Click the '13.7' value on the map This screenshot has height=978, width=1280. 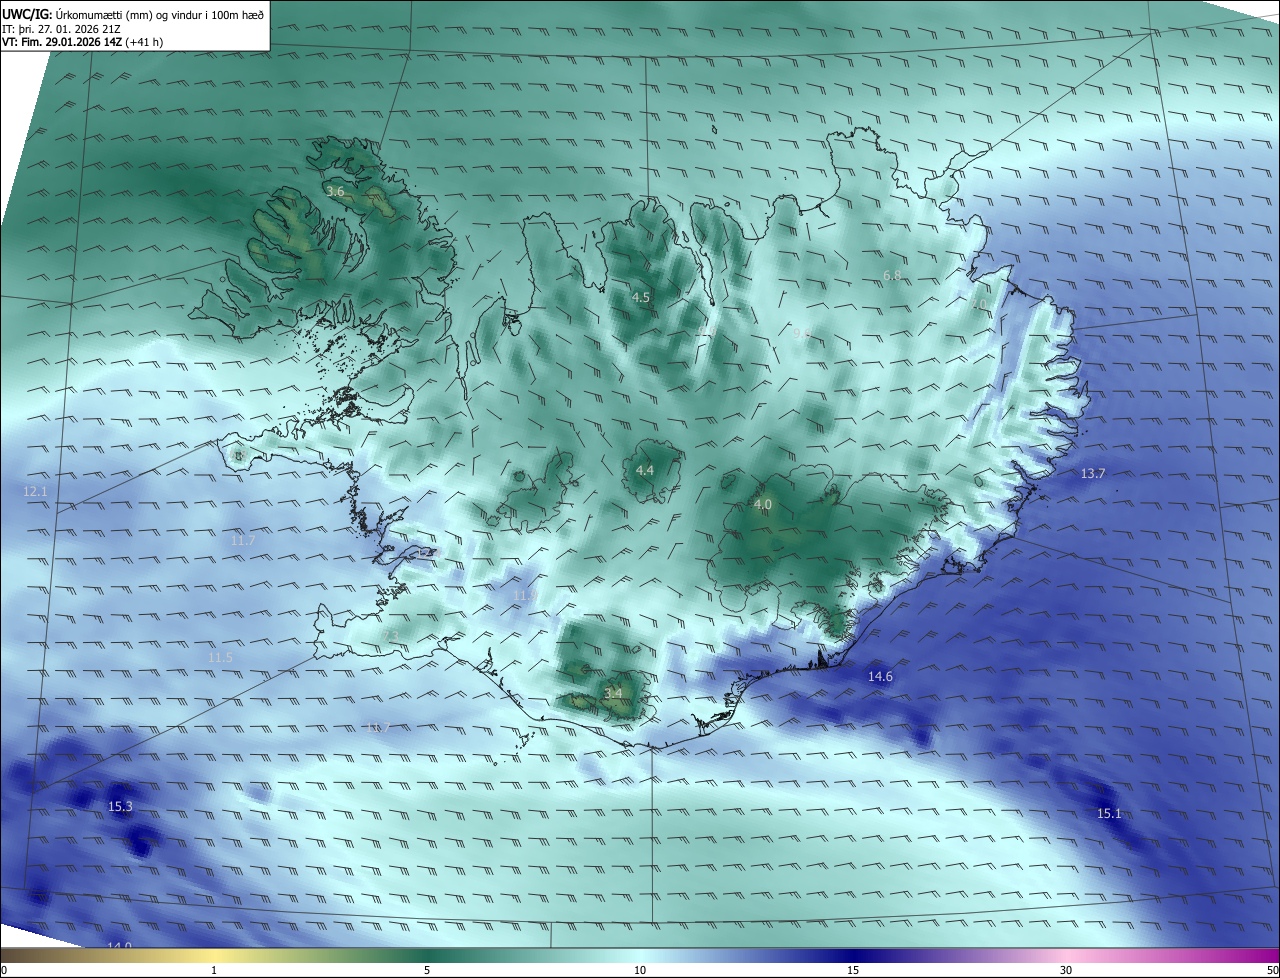[x=1093, y=473]
